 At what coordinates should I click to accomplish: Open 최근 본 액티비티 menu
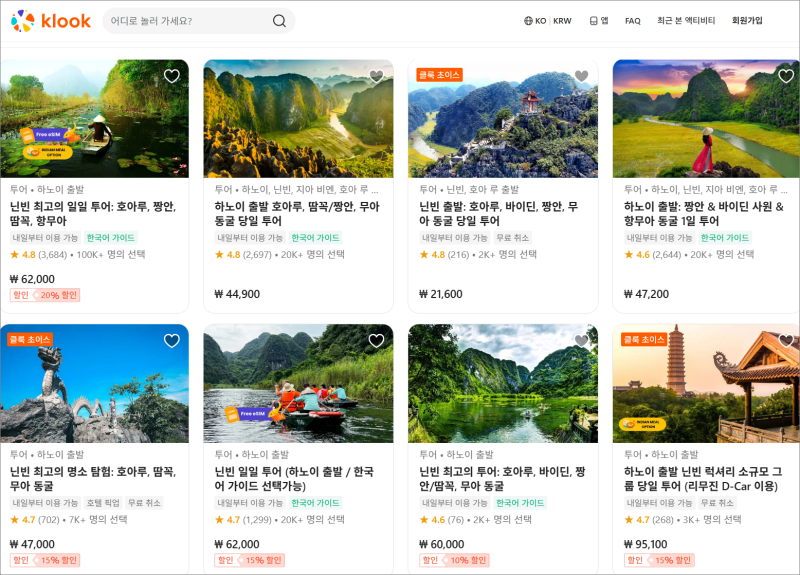(x=686, y=20)
